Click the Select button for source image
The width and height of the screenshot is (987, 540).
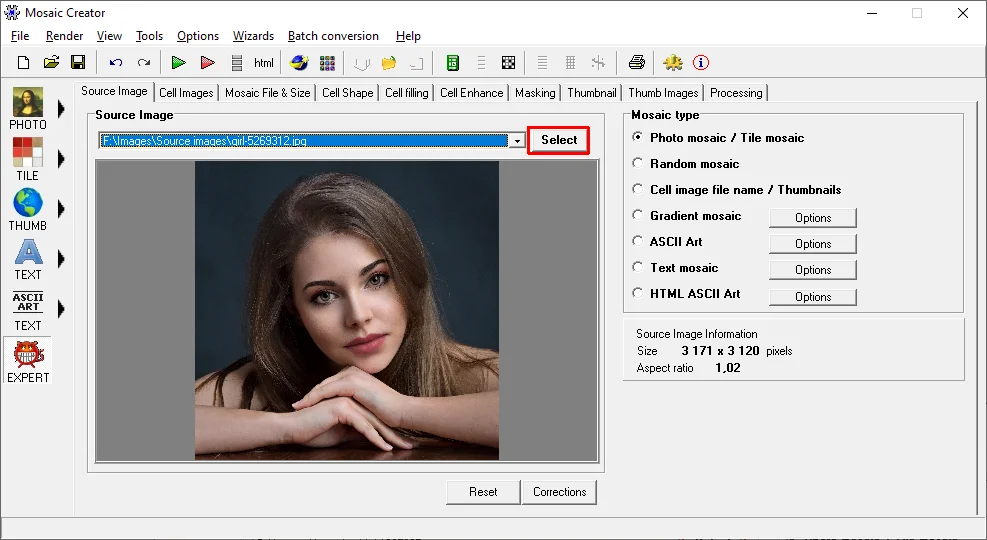(x=559, y=140)
